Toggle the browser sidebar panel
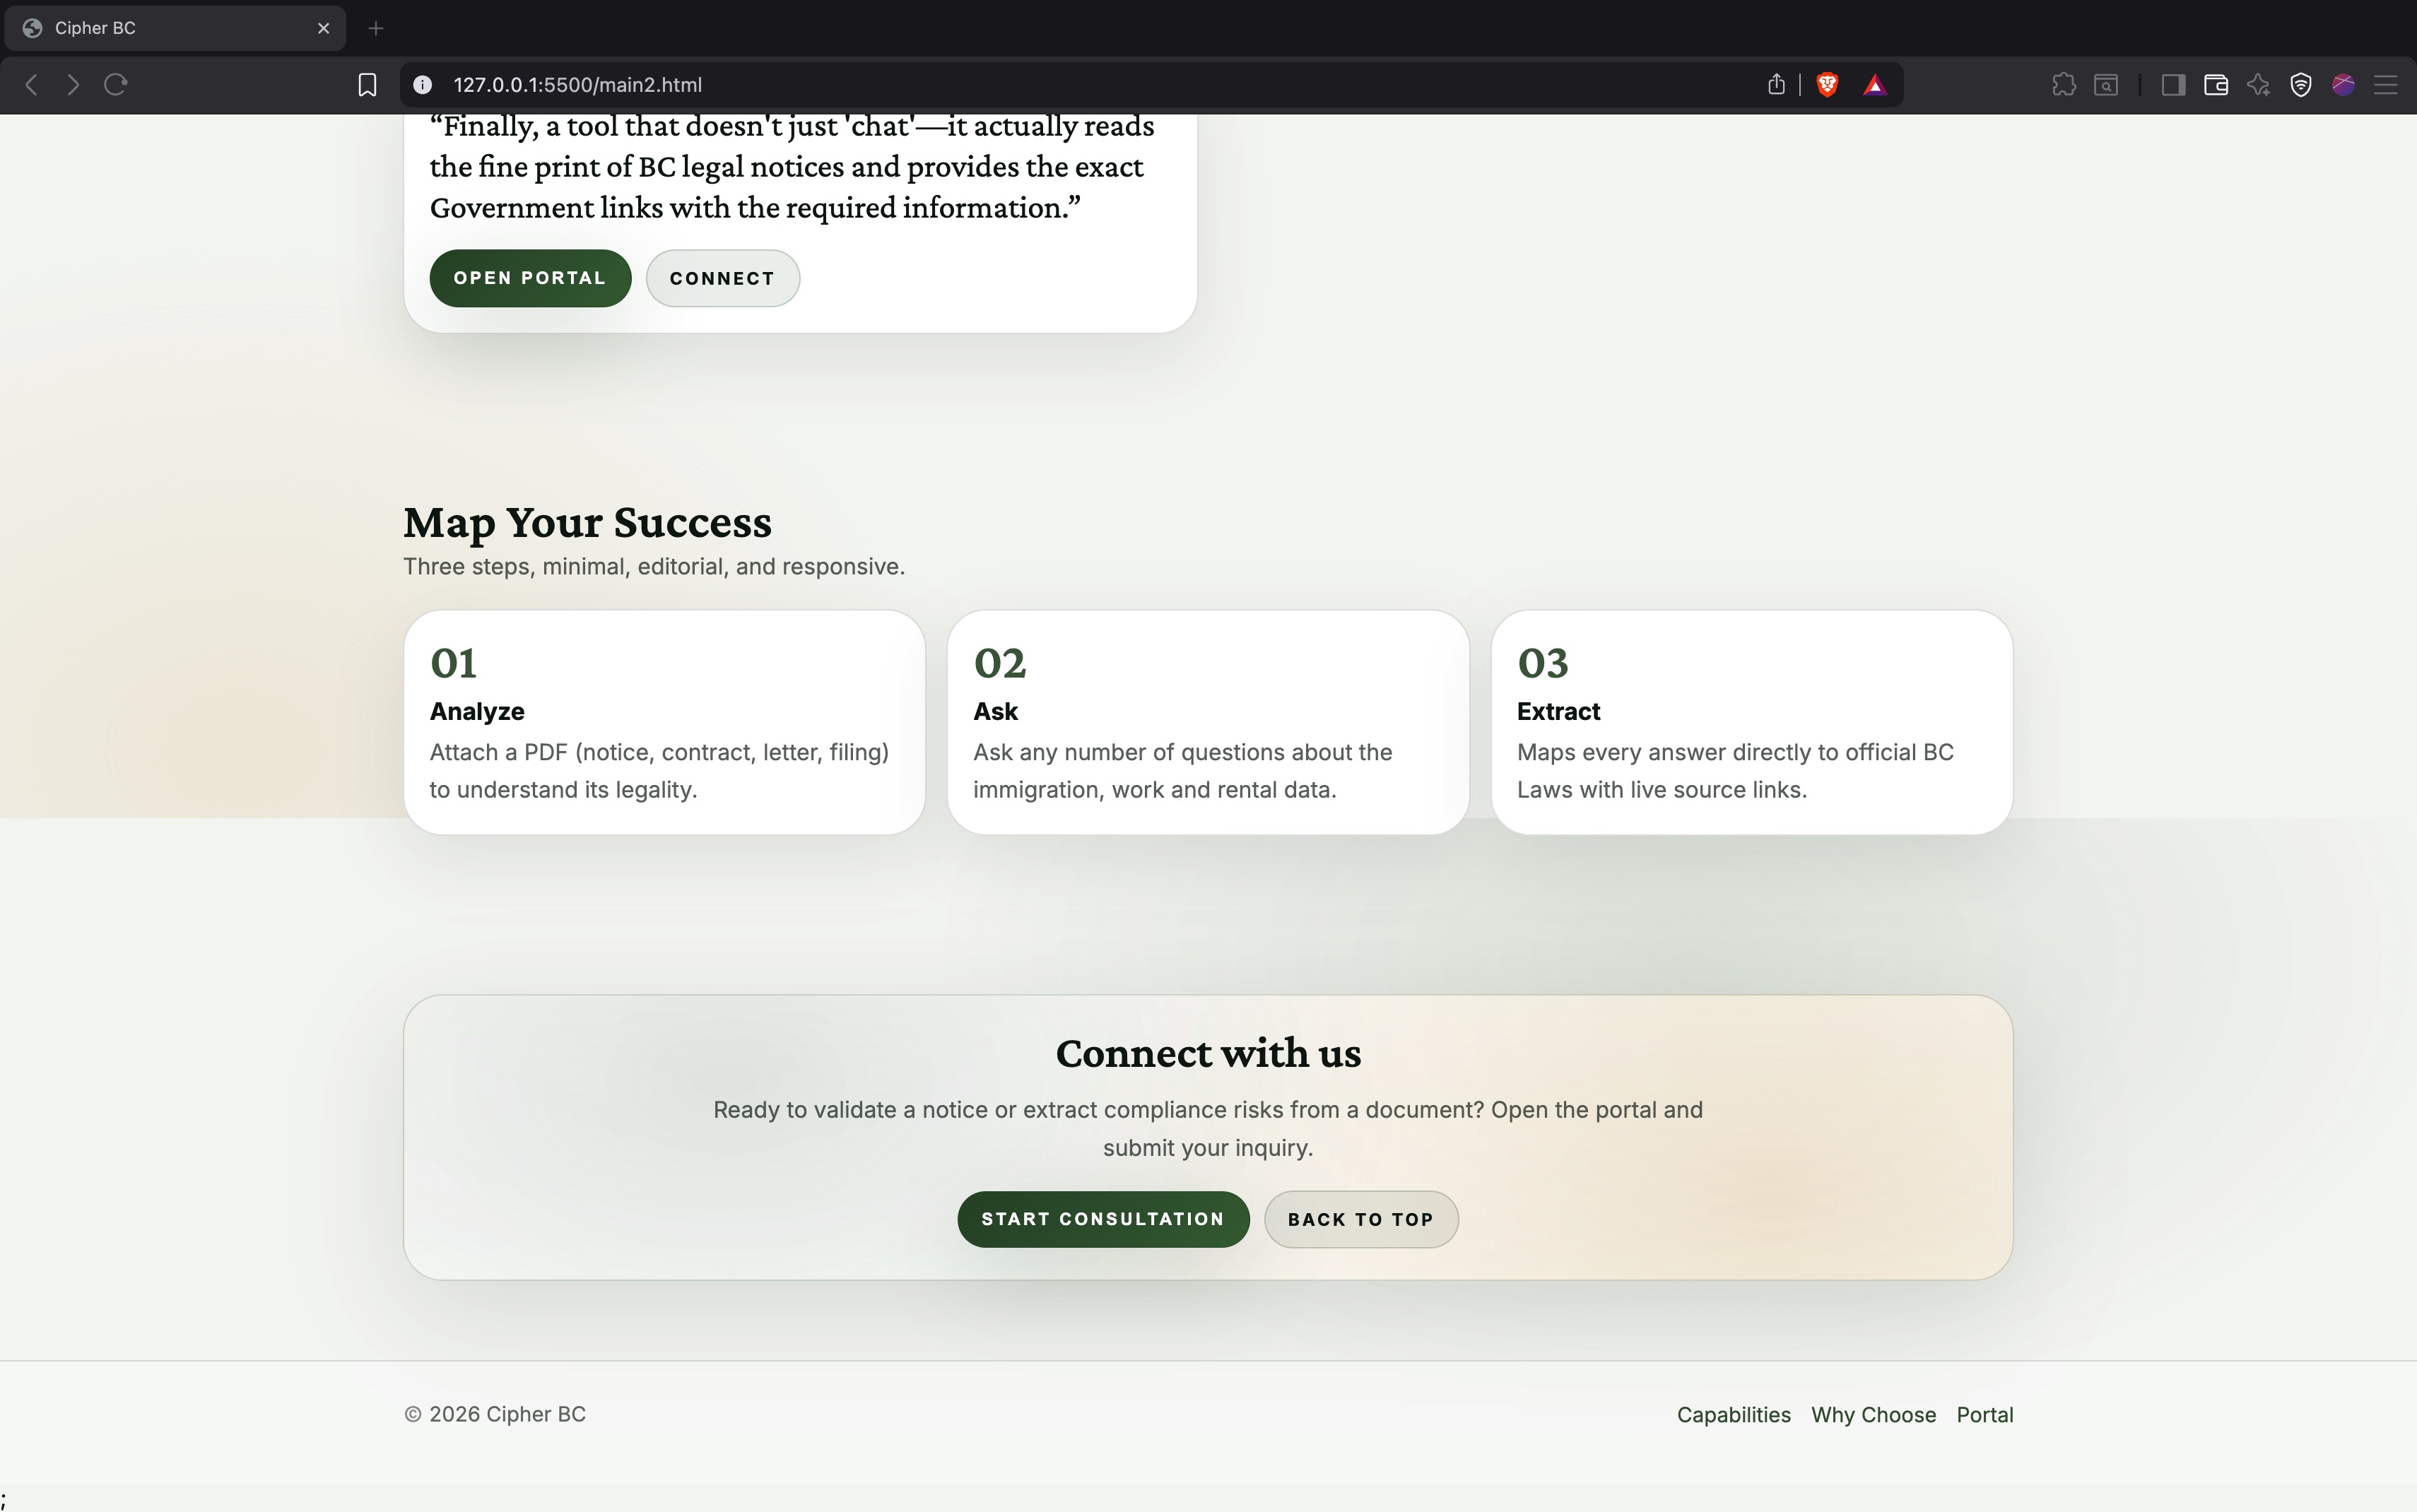 point(2172,85)
